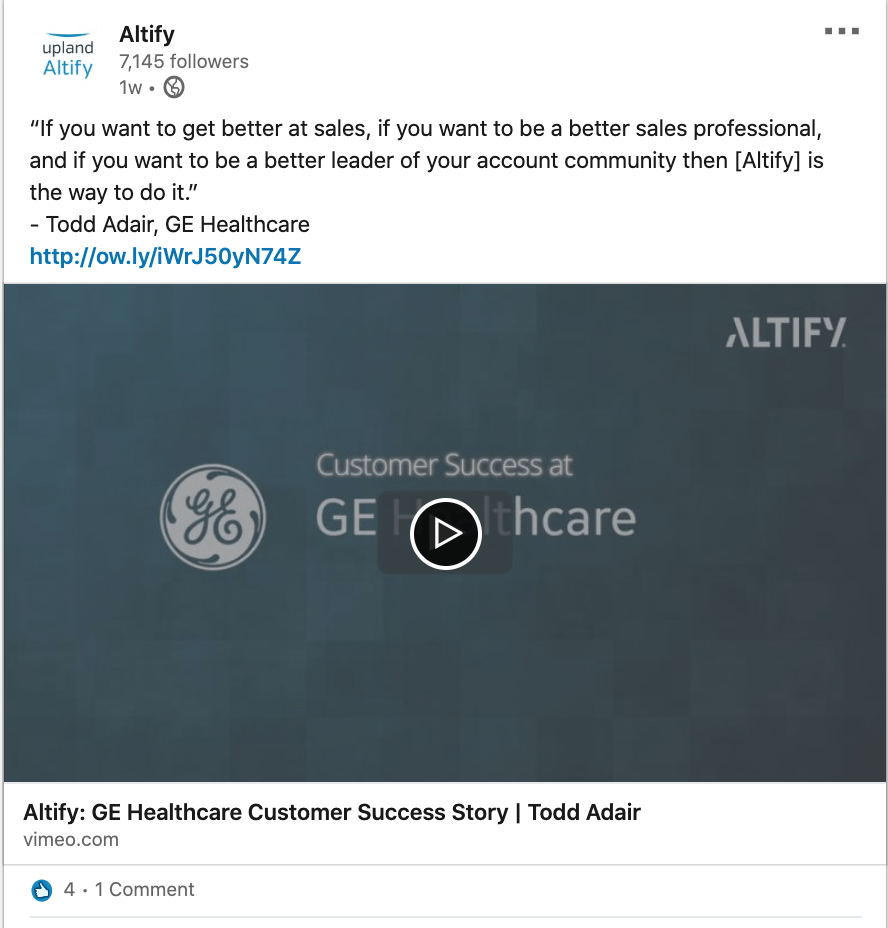Click the globe public visibility icon
The height and width of the screenshot is (928, 888).
point(174,88)
